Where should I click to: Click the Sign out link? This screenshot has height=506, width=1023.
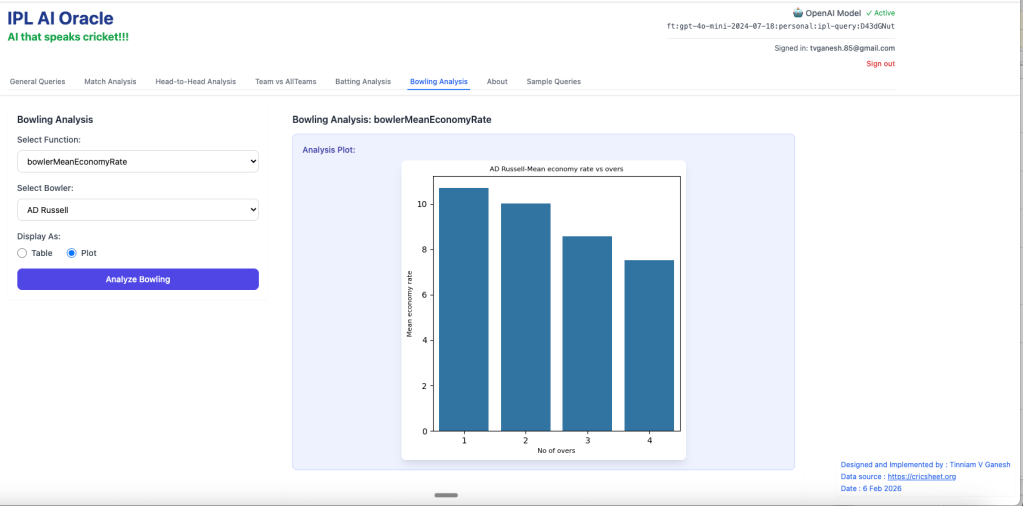point(880,64)
